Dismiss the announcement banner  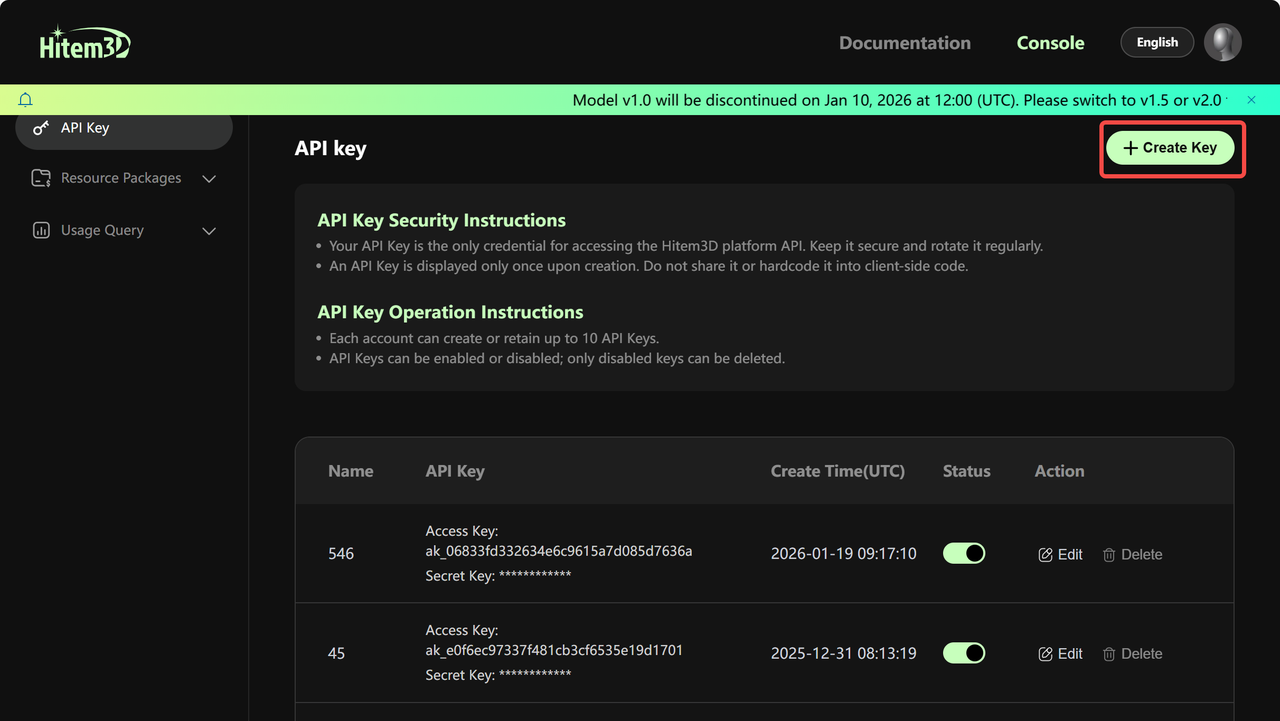1251,100
